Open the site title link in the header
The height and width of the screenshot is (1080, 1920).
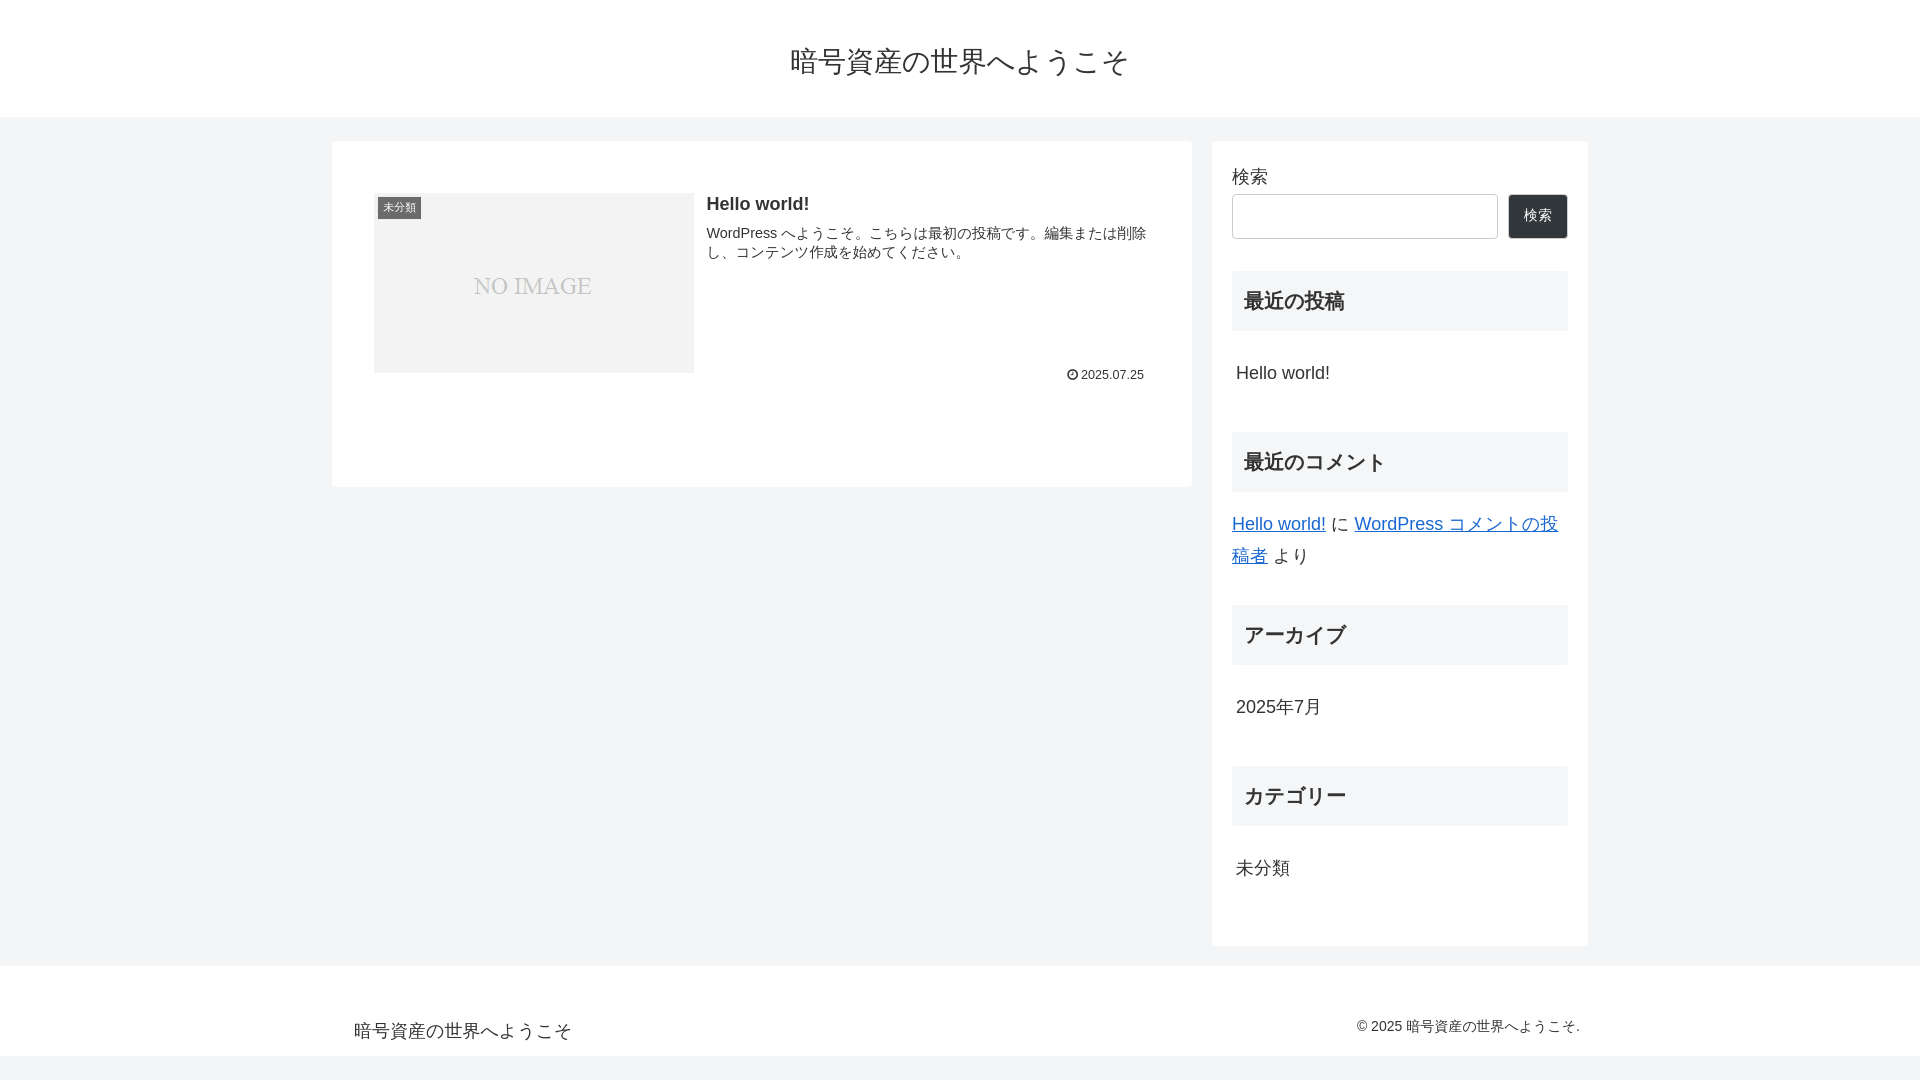click(959, 62)
